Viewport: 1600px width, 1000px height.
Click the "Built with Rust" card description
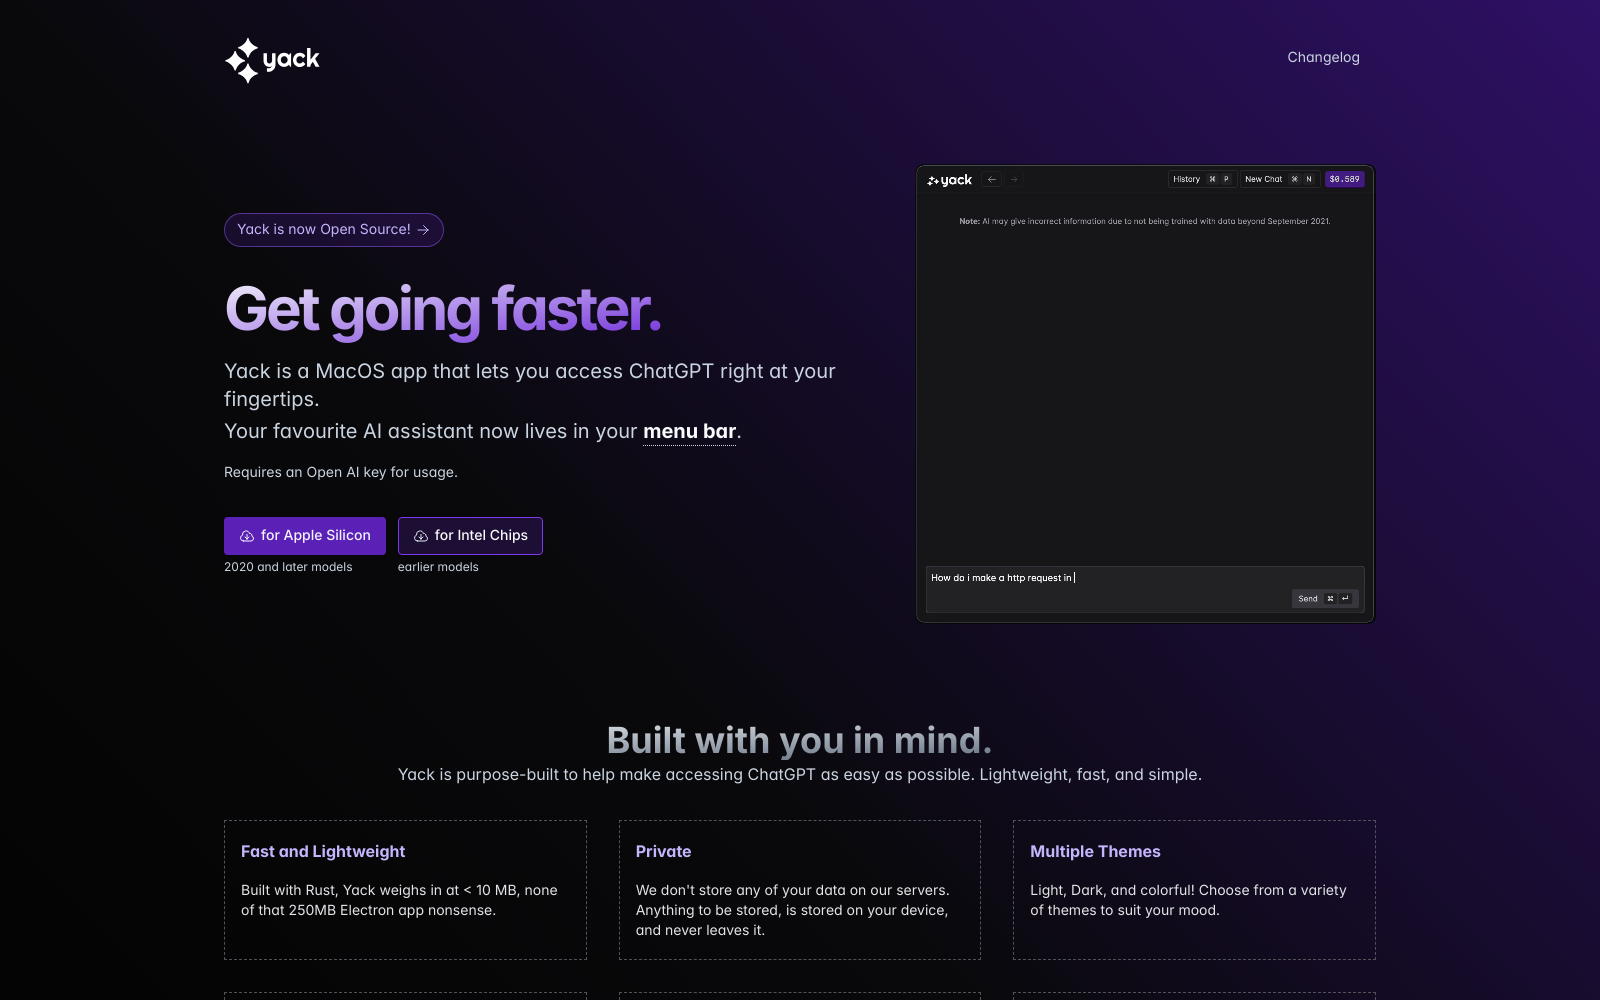(399, 900)
